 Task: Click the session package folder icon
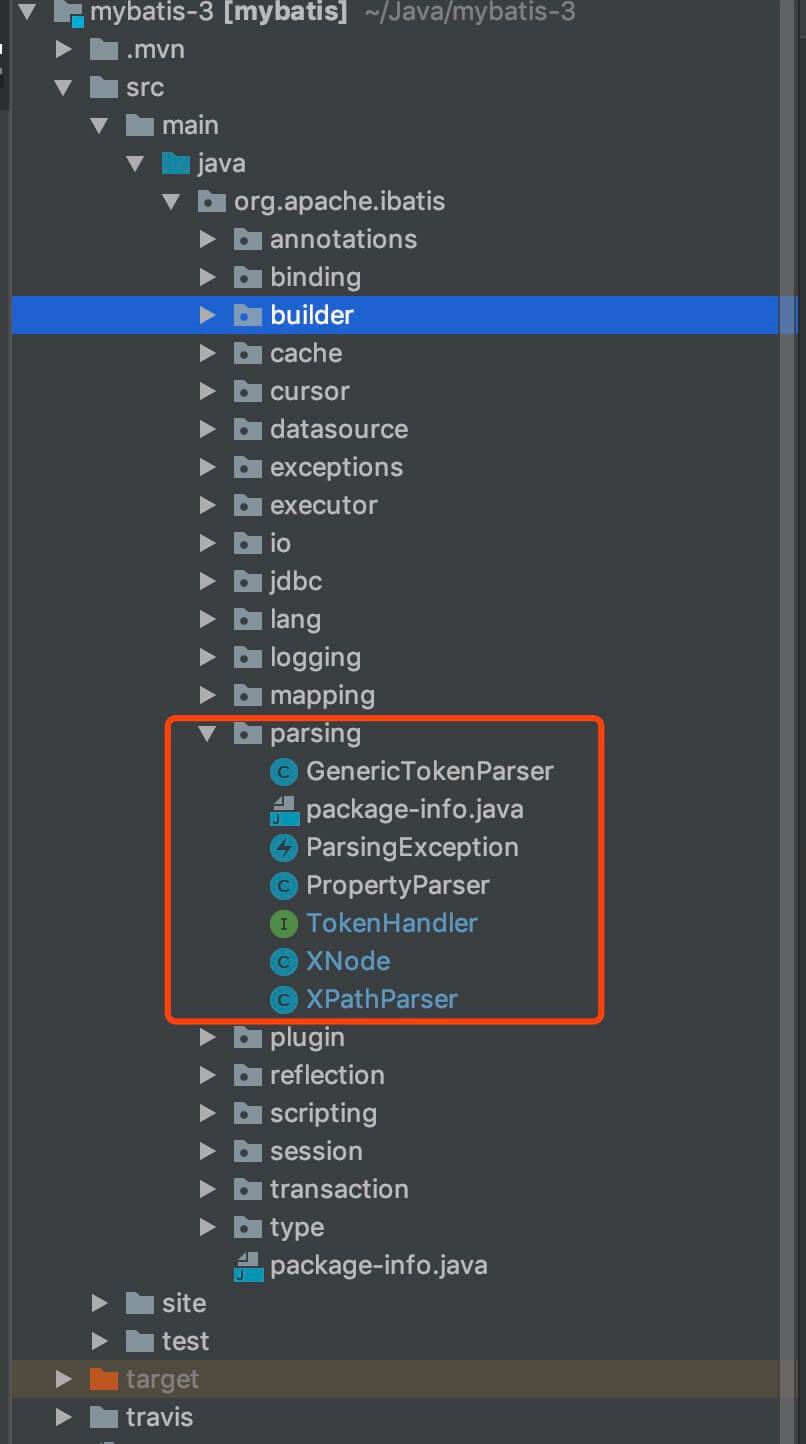click(x=248, y=1151)
